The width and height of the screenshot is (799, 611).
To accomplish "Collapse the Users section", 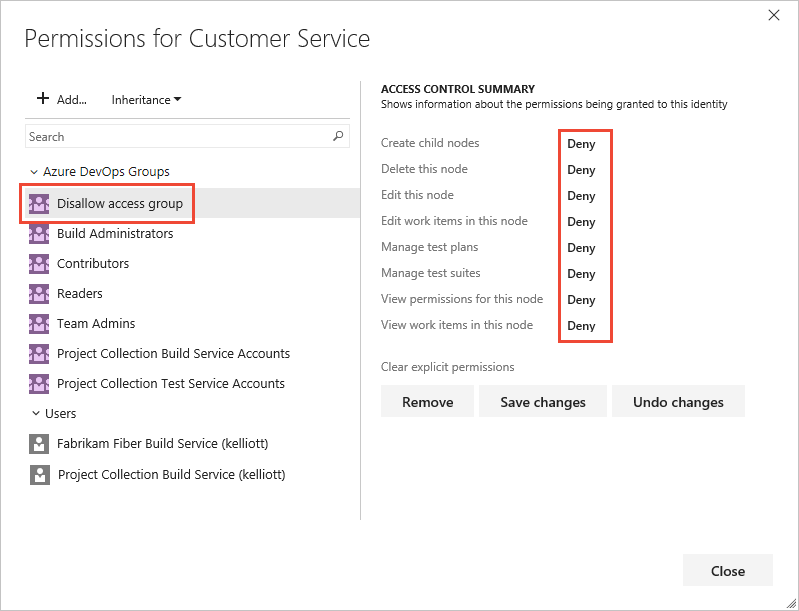I will [x=35, y=414].
